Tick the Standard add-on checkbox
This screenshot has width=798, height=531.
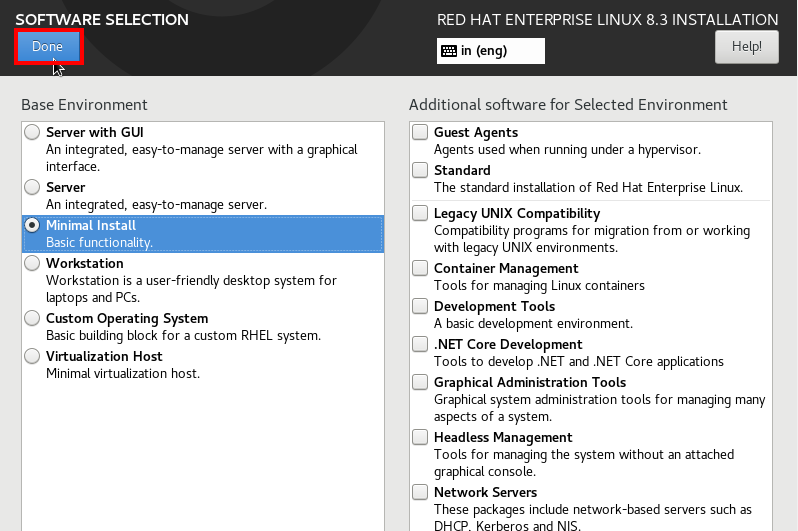point(420,170)
